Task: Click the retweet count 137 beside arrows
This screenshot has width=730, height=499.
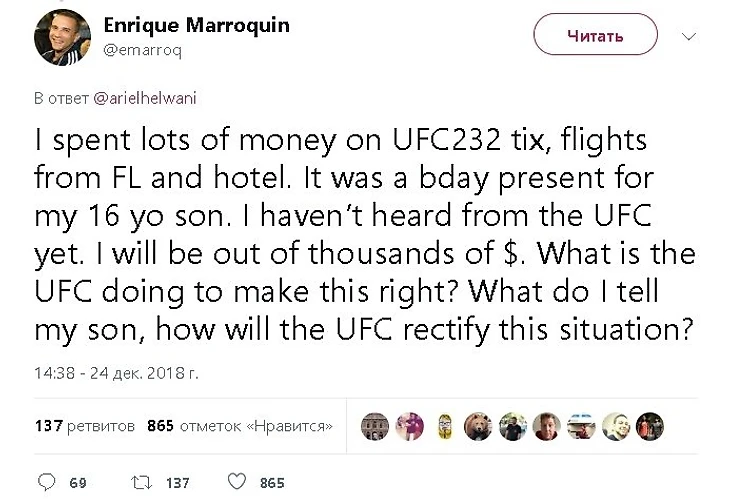Action: coord(178,483)
